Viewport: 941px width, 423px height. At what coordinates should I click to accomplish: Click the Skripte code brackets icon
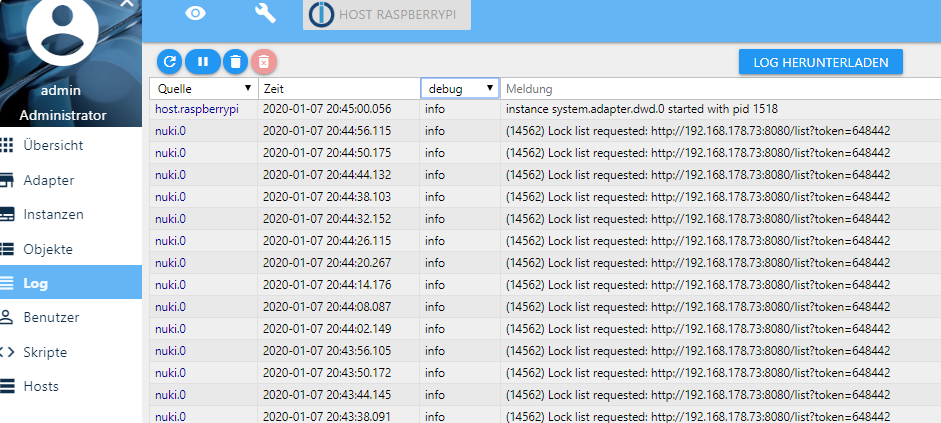[x=5, y=352]
